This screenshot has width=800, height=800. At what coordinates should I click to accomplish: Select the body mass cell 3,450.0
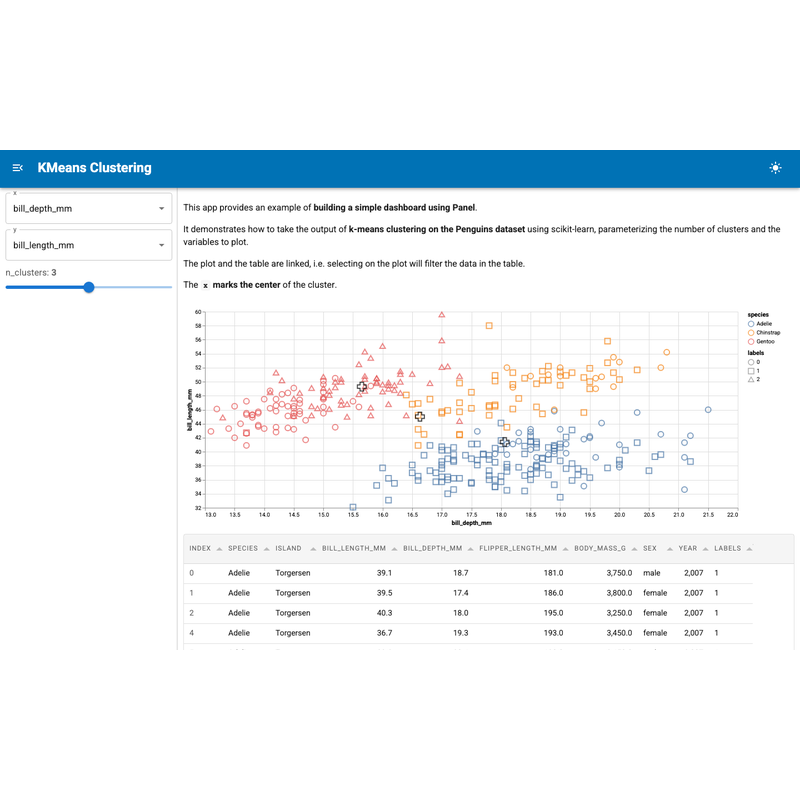[619, 633]
